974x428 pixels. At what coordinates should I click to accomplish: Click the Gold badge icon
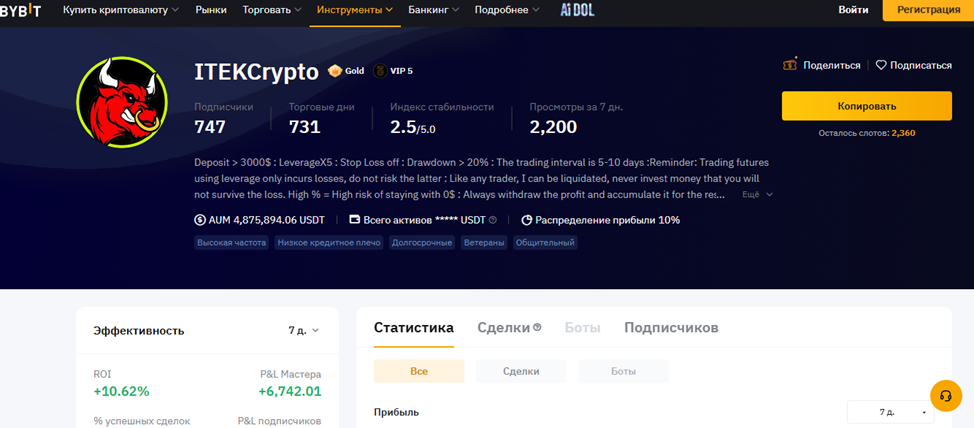coord(335,71)
